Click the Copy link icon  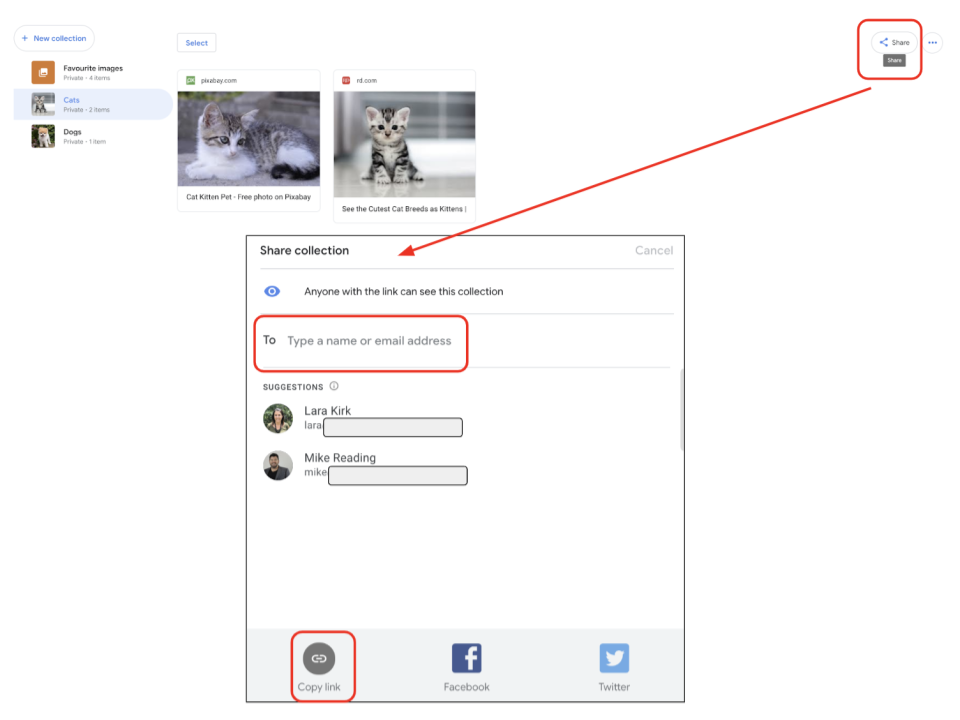pyautogui.click(x=319, y=659)
